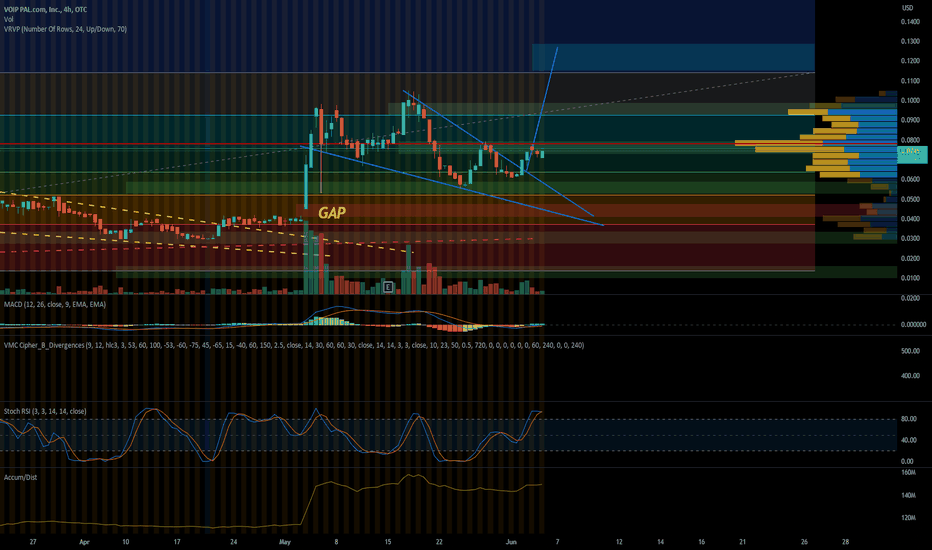This screenshot has height=550, width=932.
Task: Click the 'Vol' indicator label
Action: (x=8, y=19)
